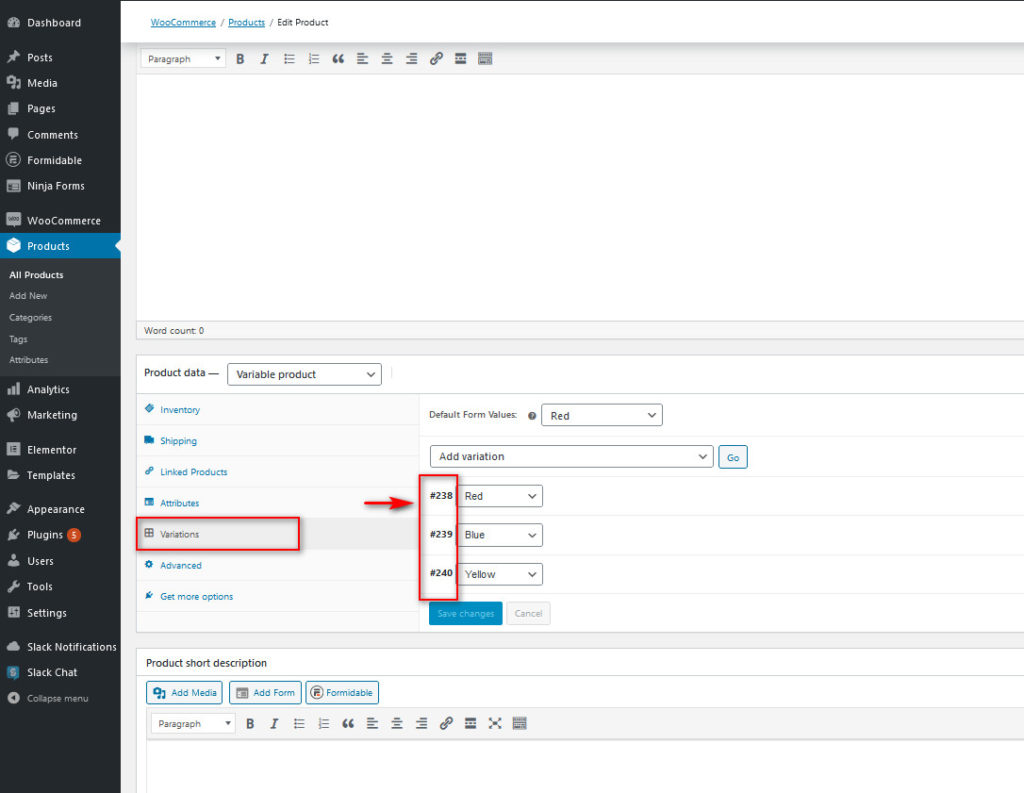Toggle toolbar in short description editor

[519, 724]
